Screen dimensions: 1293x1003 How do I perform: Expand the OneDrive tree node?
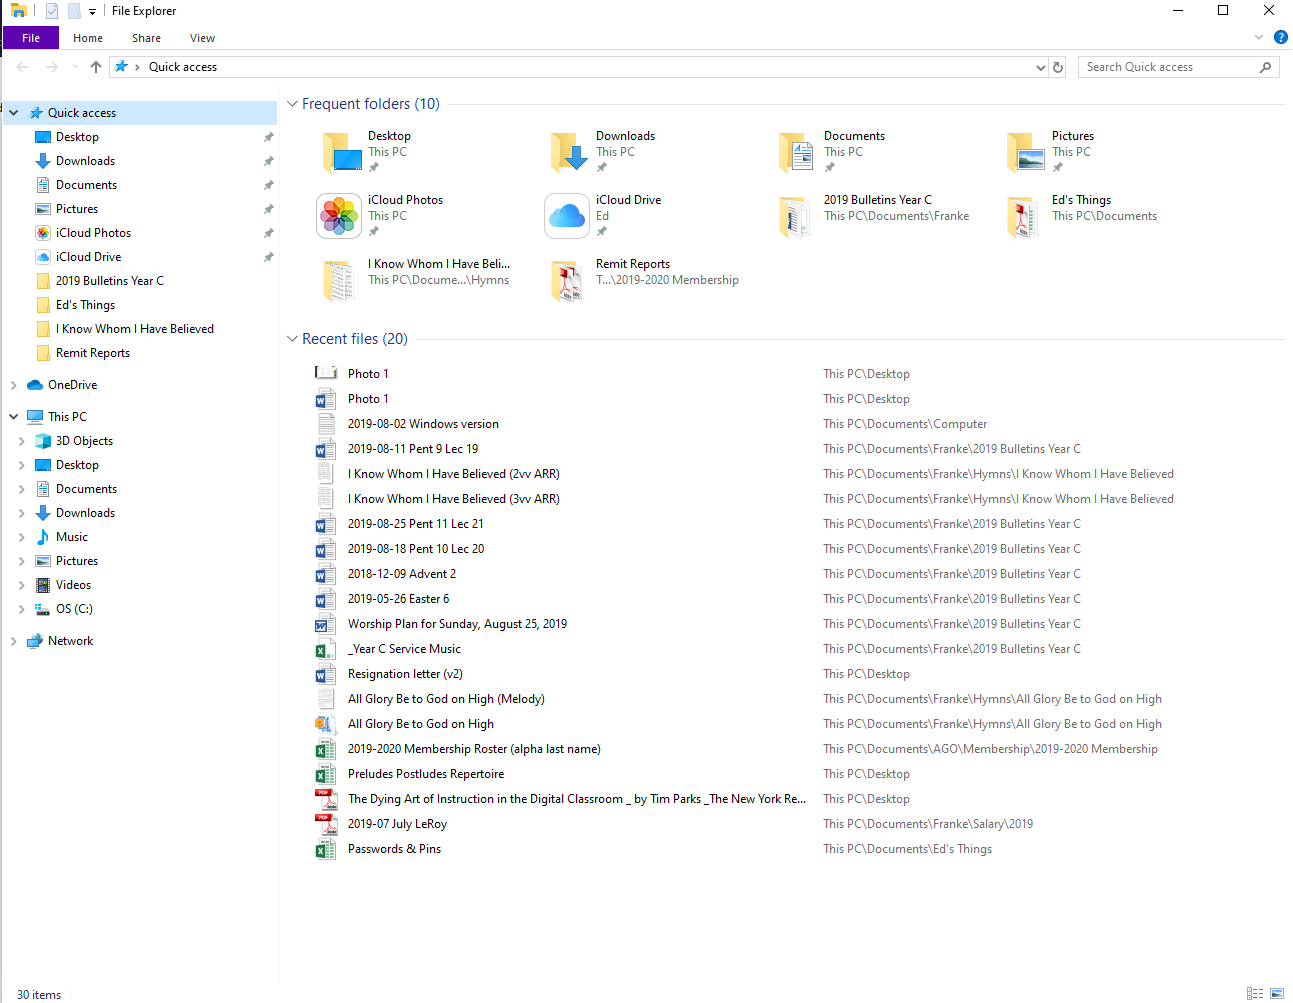pyautogui.click(x=14, y=385)
